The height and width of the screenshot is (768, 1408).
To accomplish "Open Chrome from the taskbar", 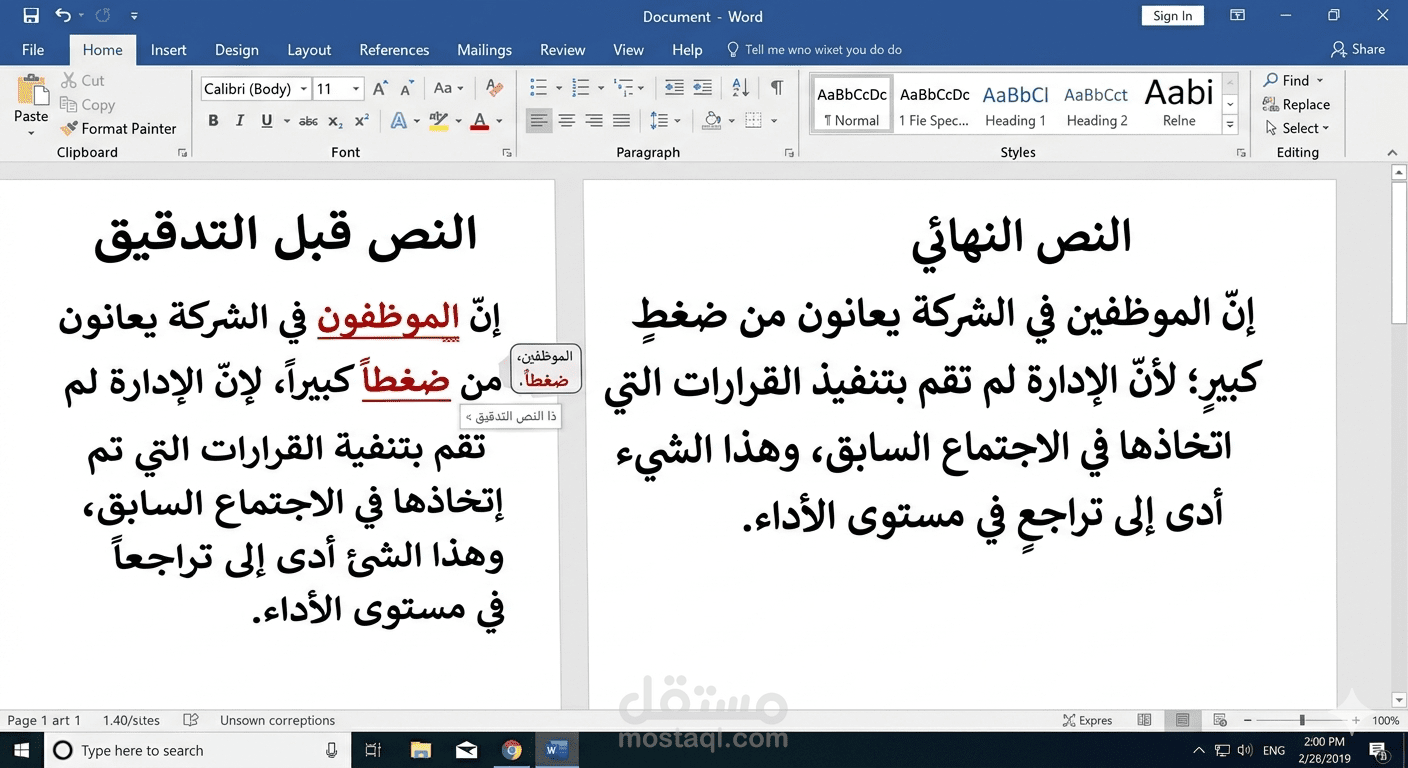I will pos(512,750).
